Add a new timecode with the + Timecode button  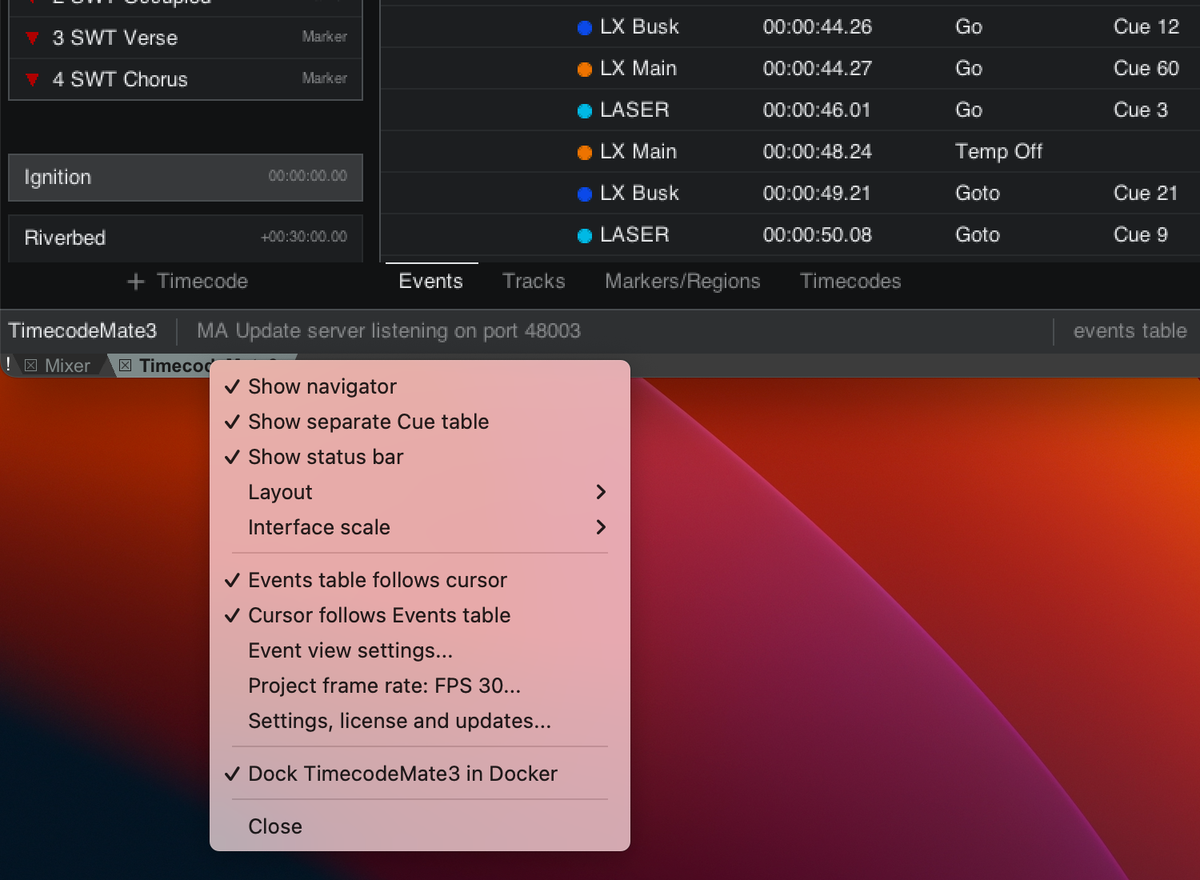(187, 282)
